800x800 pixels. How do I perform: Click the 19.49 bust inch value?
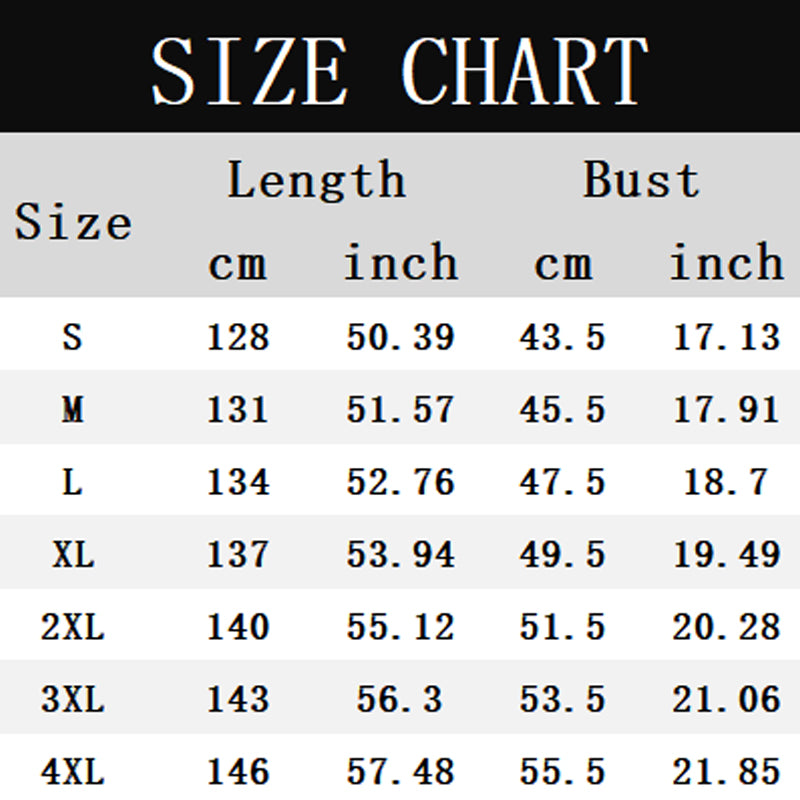(x=726, y=554)
